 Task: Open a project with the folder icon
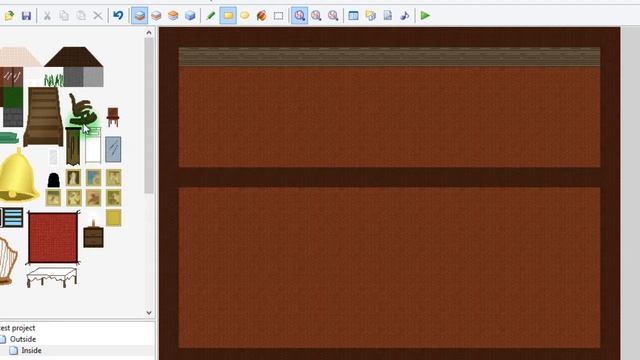coord(9,16)
